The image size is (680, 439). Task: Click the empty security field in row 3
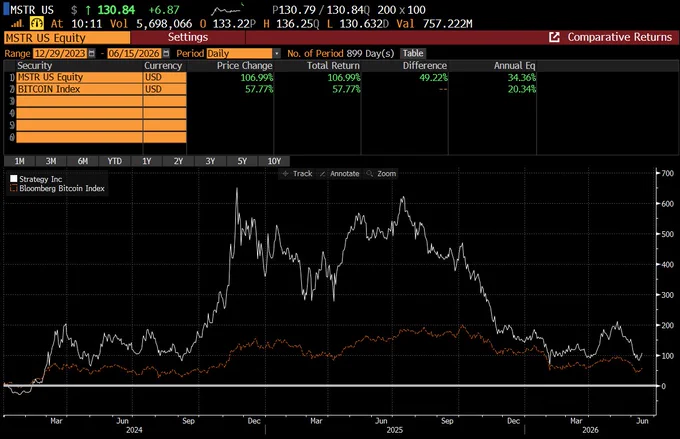click(79, 101)
